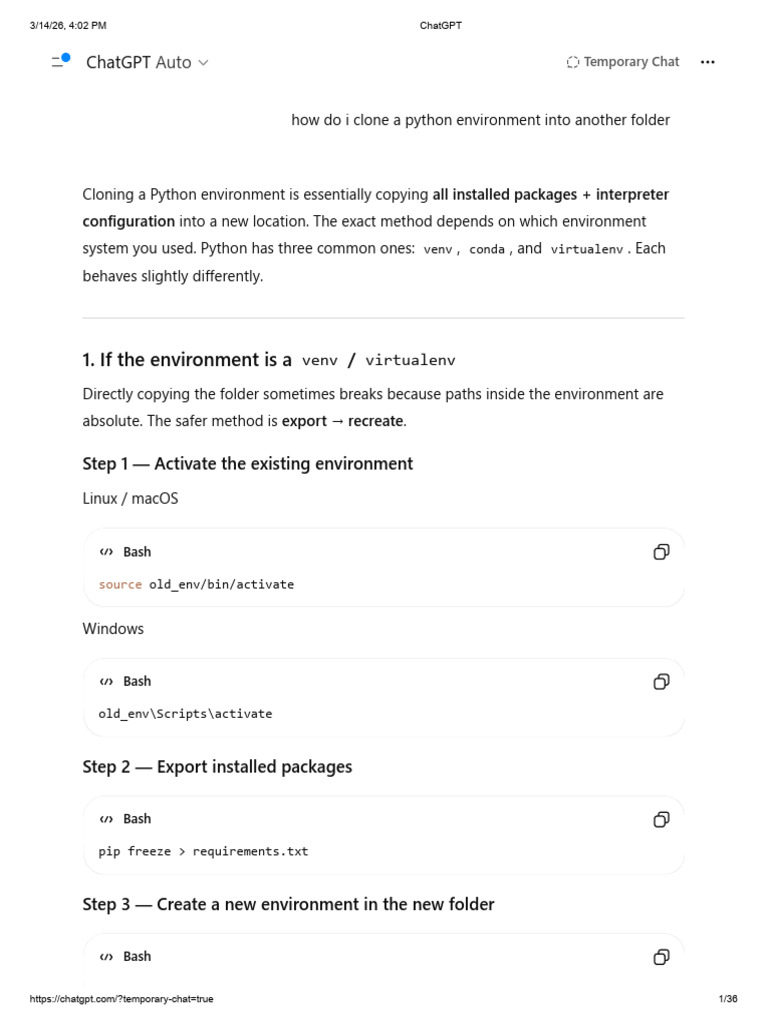Copy the source old_env/bin/activate code
This screenshot has height=1024, width=768.
pos(661,552)
